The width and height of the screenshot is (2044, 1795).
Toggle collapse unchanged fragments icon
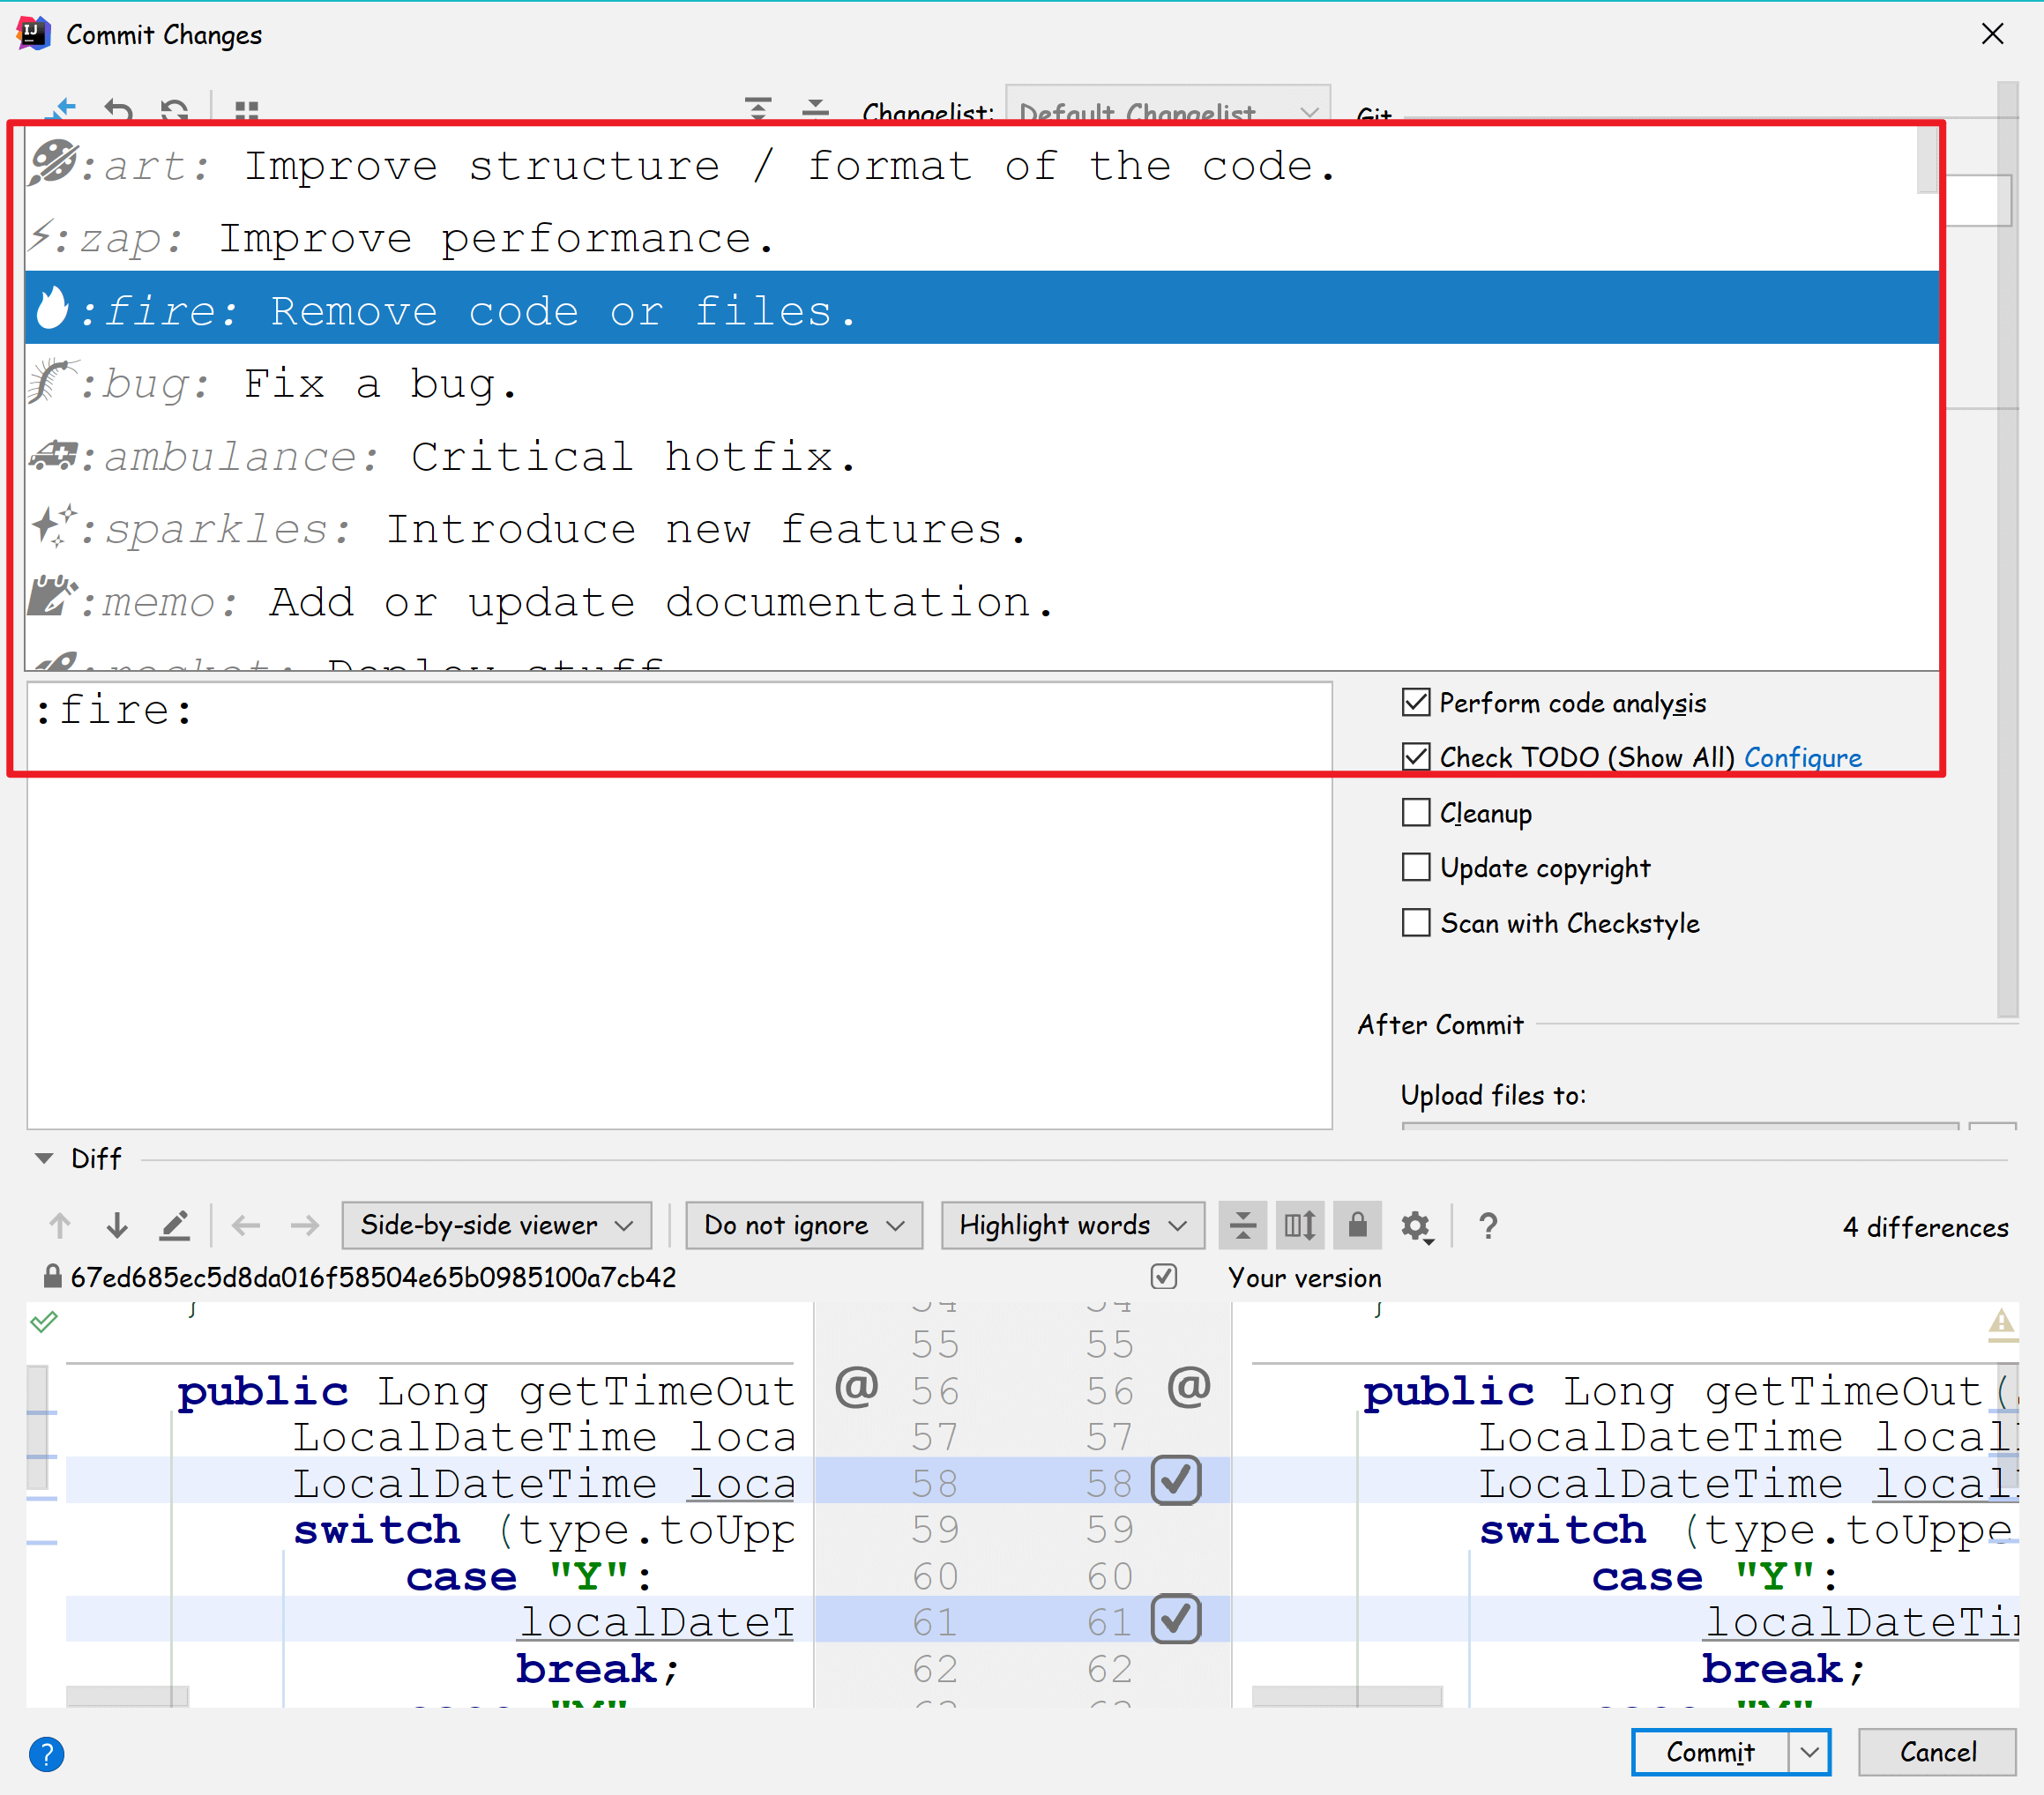click(x=1243, y=1225)
